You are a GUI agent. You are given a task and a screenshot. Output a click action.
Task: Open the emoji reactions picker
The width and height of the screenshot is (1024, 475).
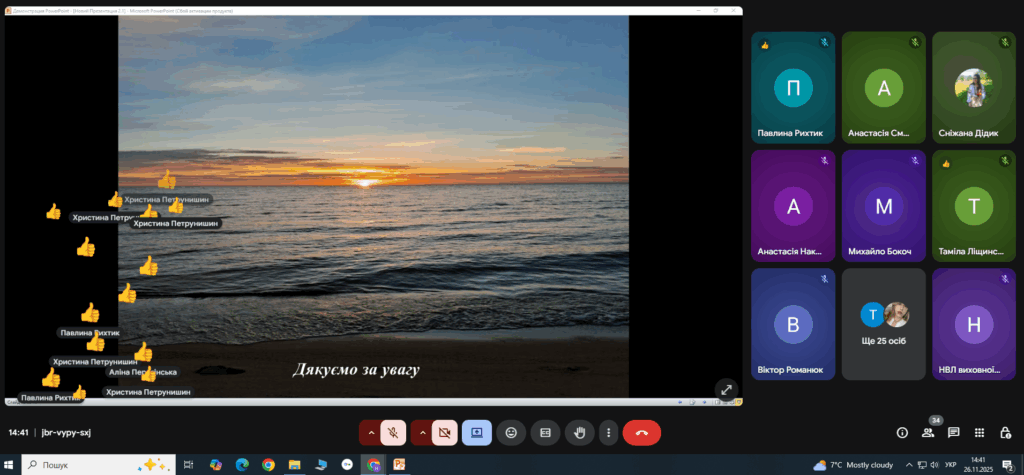[x=511, y=433]
